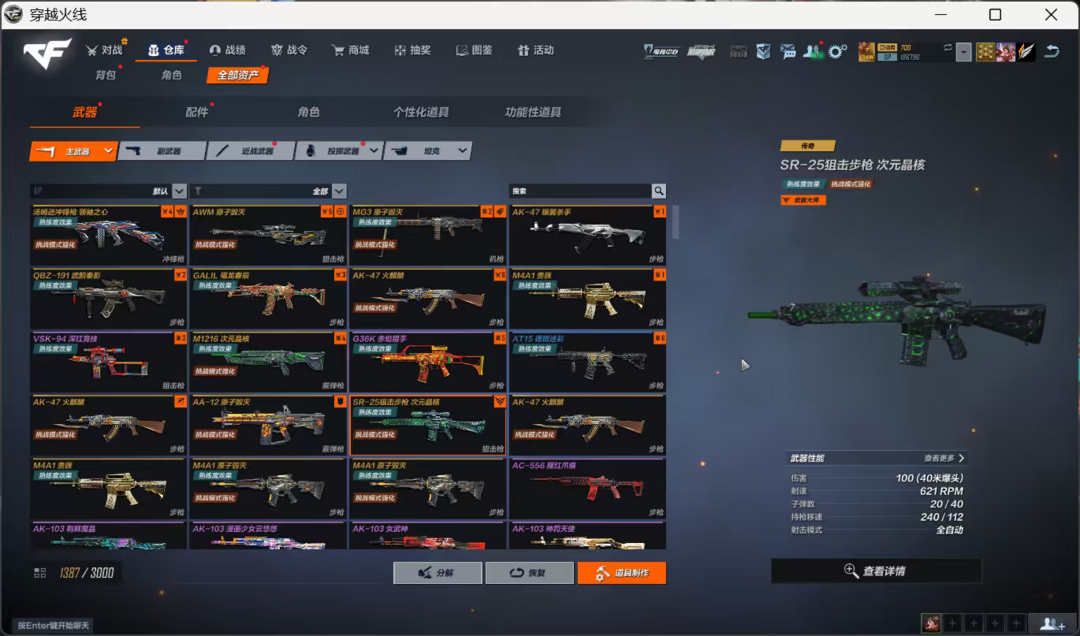
Task: Switch to the 个性化道具 tab
Action: pyautogui.click(x=421, y=112)
